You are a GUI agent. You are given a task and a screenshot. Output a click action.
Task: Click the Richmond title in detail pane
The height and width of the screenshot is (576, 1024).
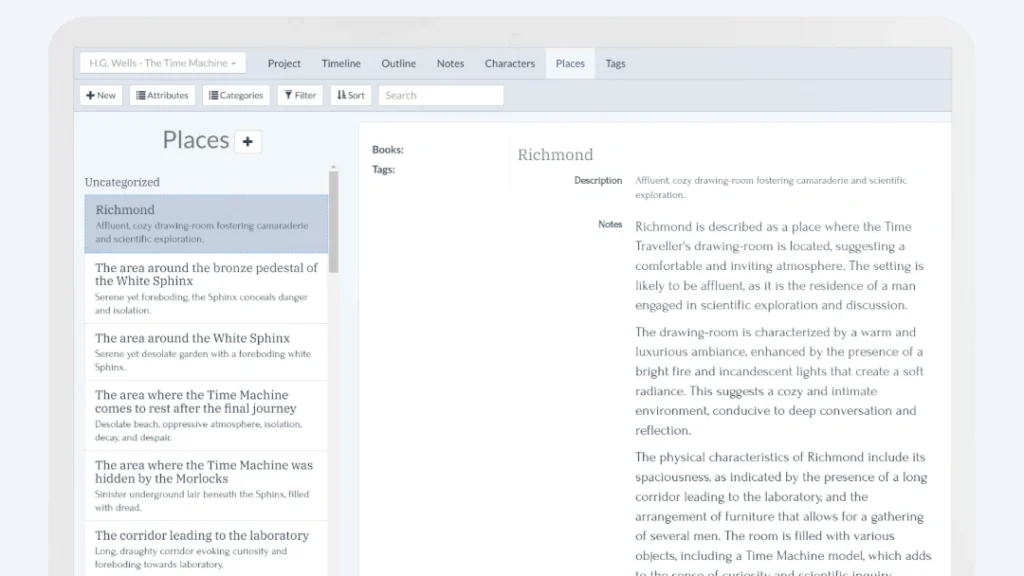555,155
